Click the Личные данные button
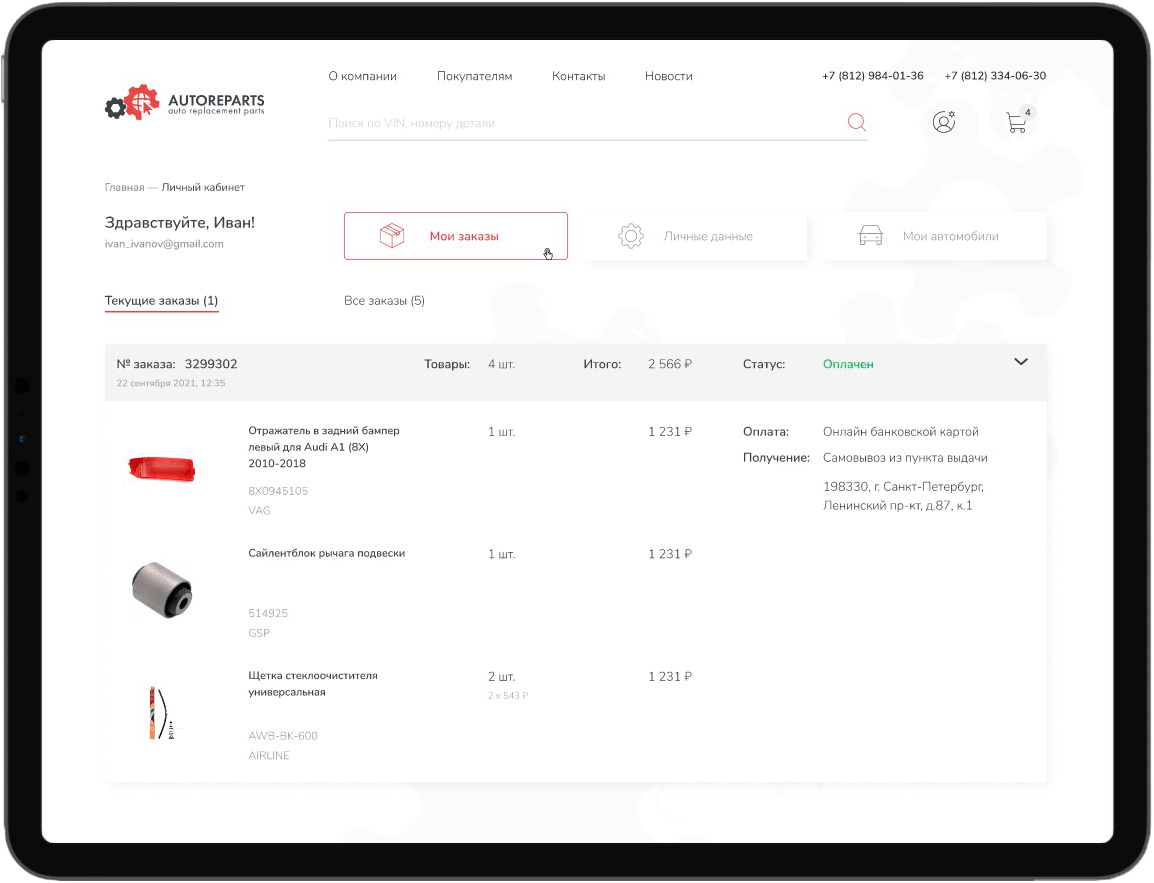 click(695, 236)
